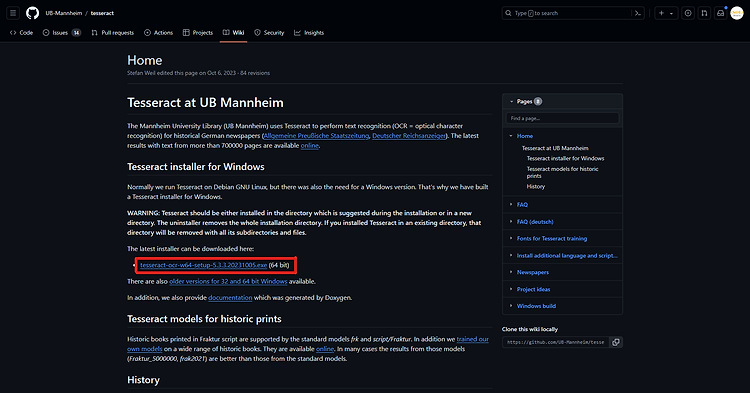Collapse the Pages sidebar section

(x=511, y=101)
